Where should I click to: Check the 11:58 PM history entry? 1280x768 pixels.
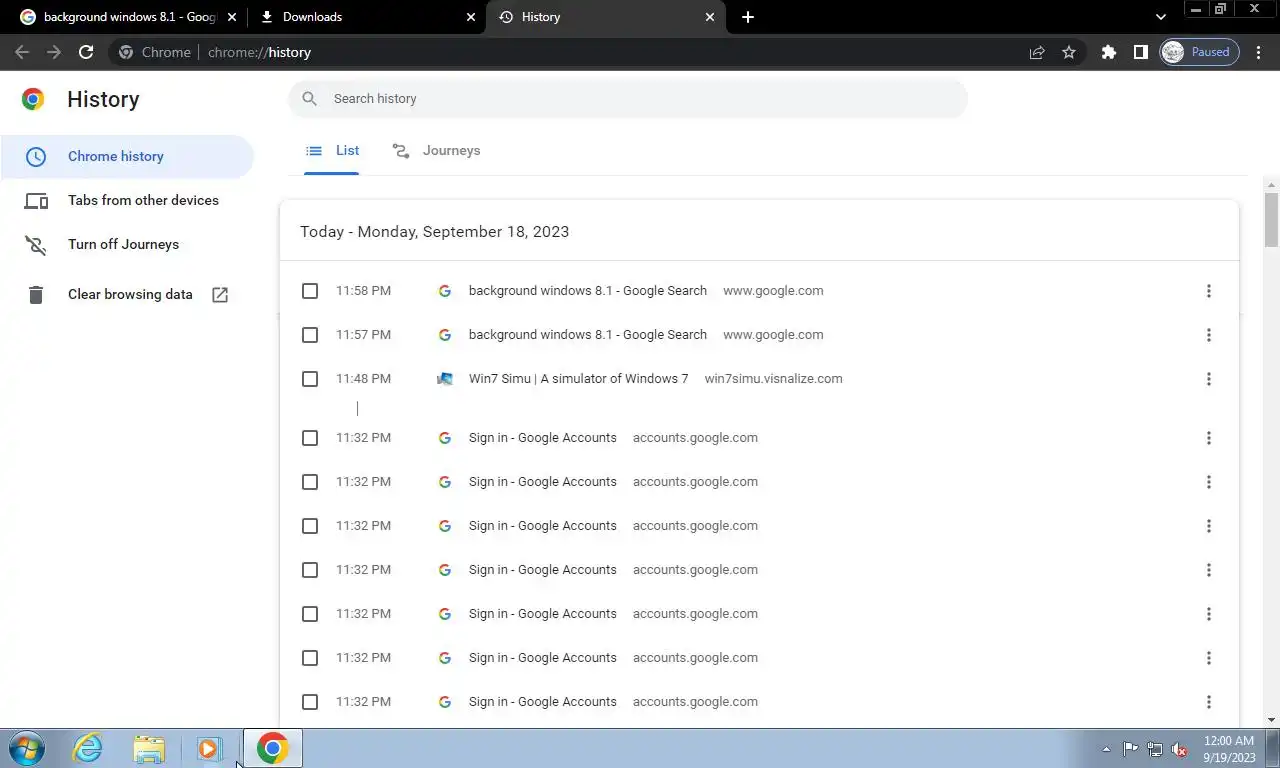point(310,291)
